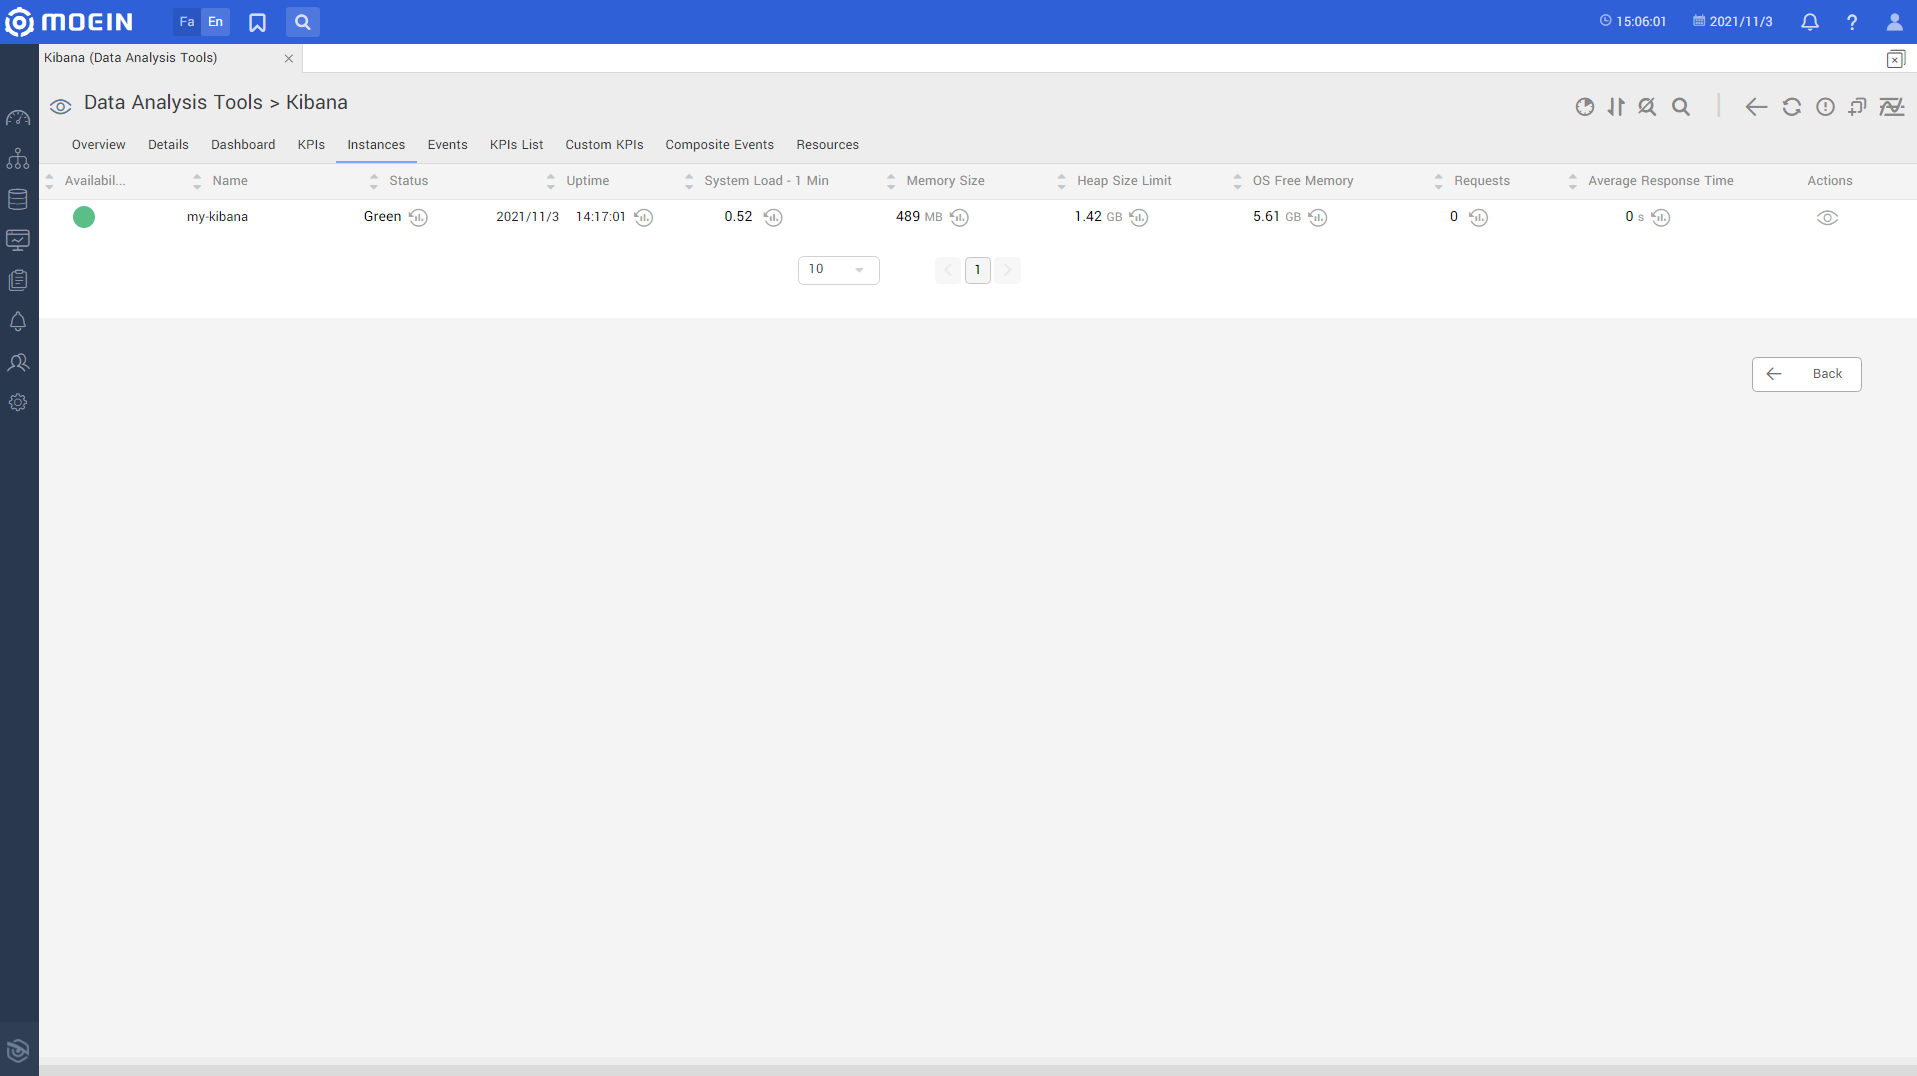Click the MOEIN logo
Viewport: 1917px width, 1076px height.
click(x=69, y=21)
